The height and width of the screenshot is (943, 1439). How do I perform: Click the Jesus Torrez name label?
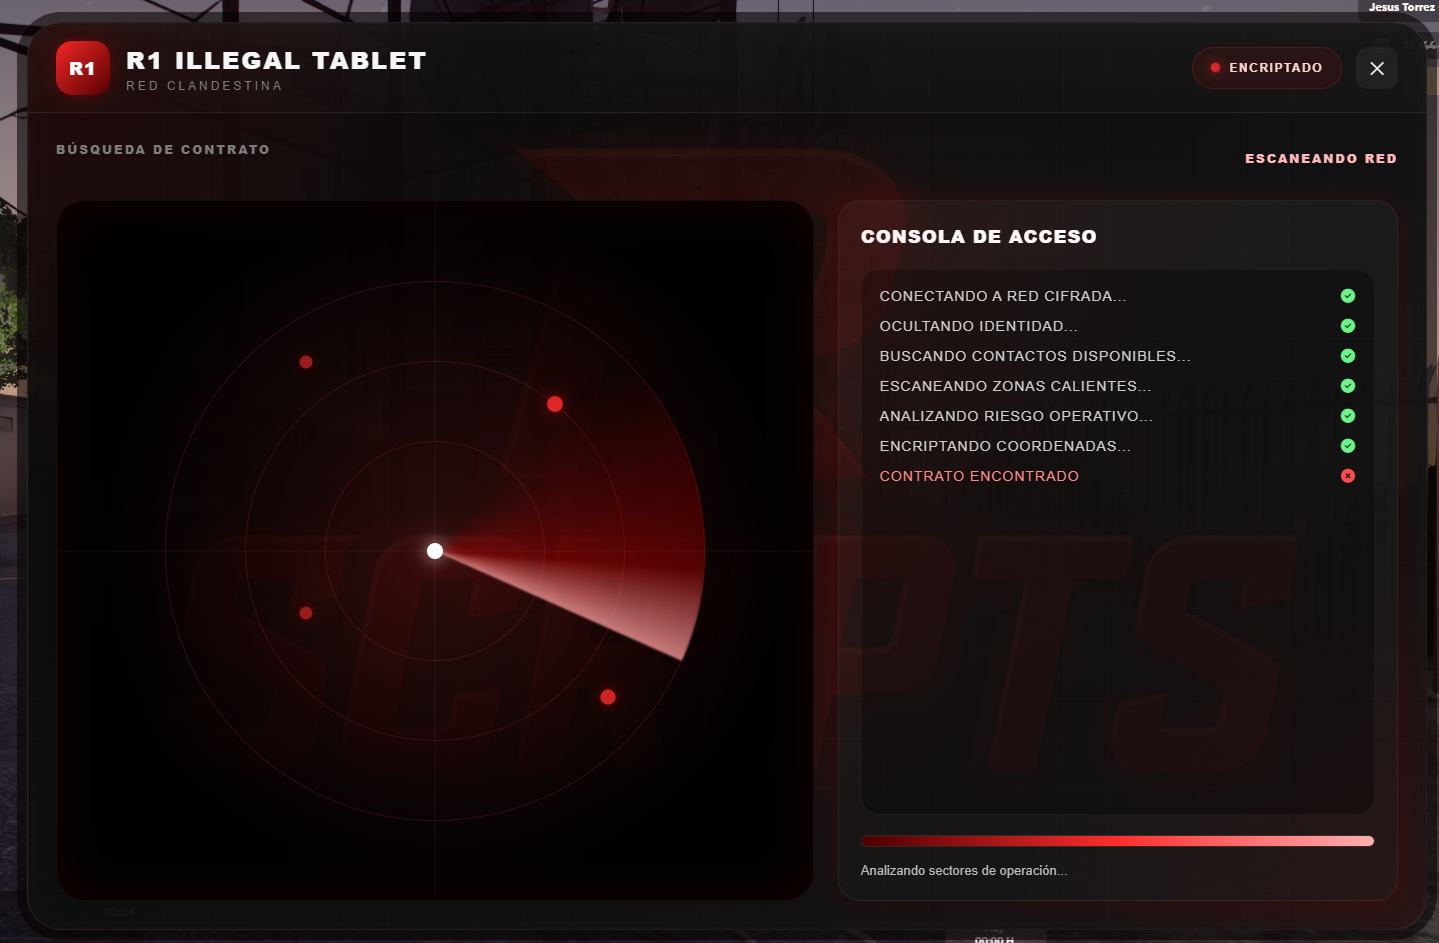click(1401, 7)
